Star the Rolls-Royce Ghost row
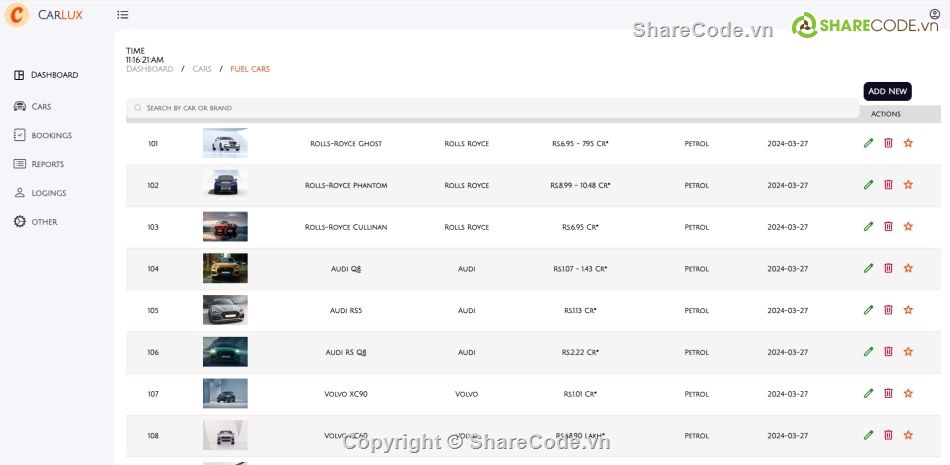This screenshot has height=465, width=950. coord(908,143)
